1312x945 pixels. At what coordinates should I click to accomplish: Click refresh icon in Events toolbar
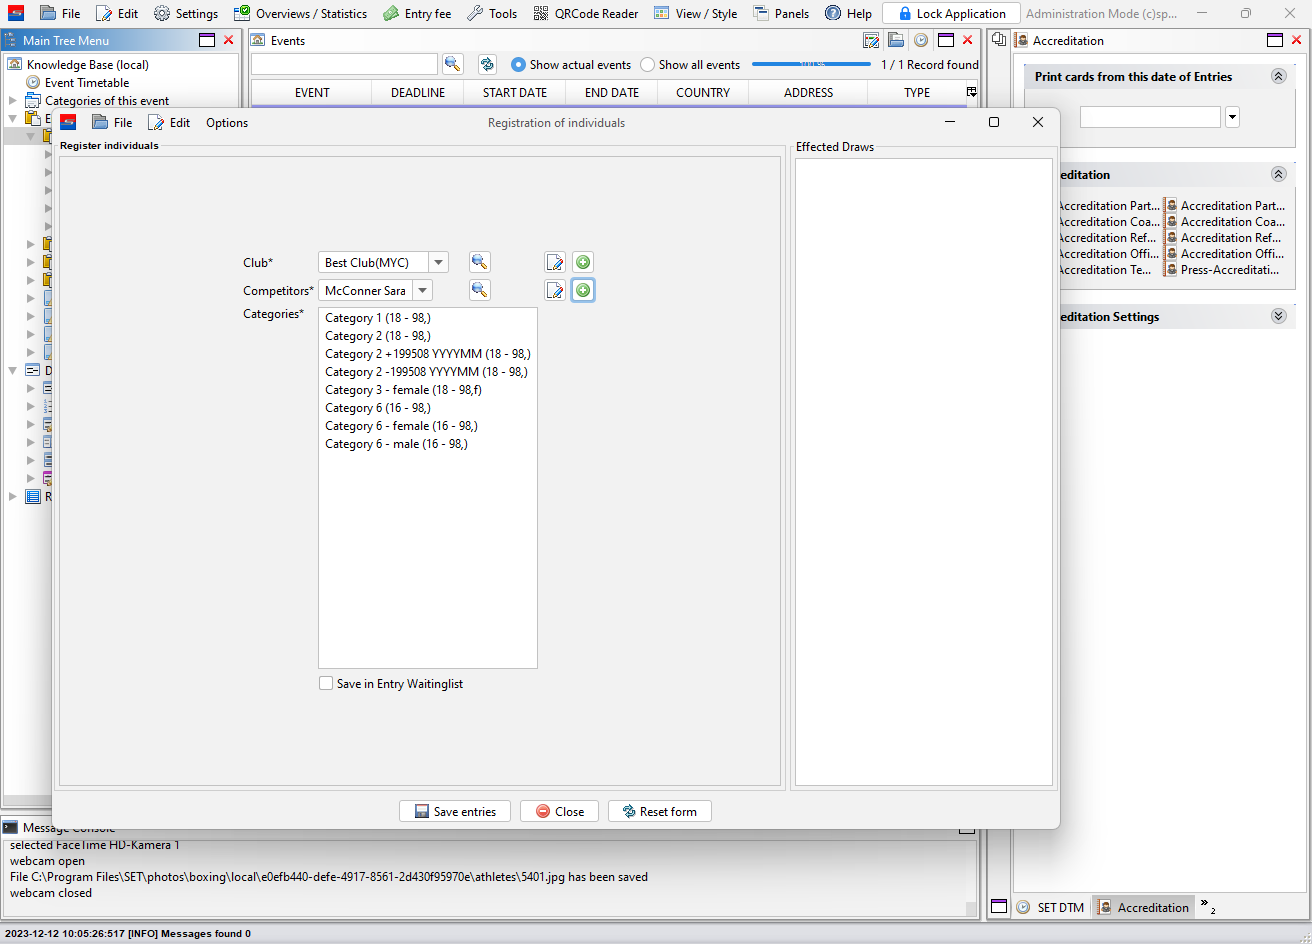pos(487,64)
